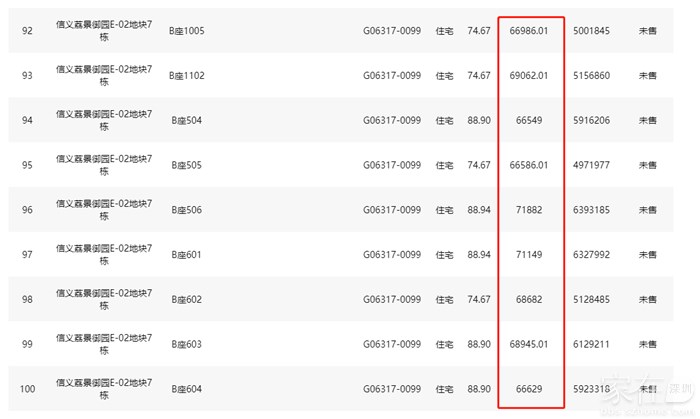Click total price 5001845

point(592,31)
